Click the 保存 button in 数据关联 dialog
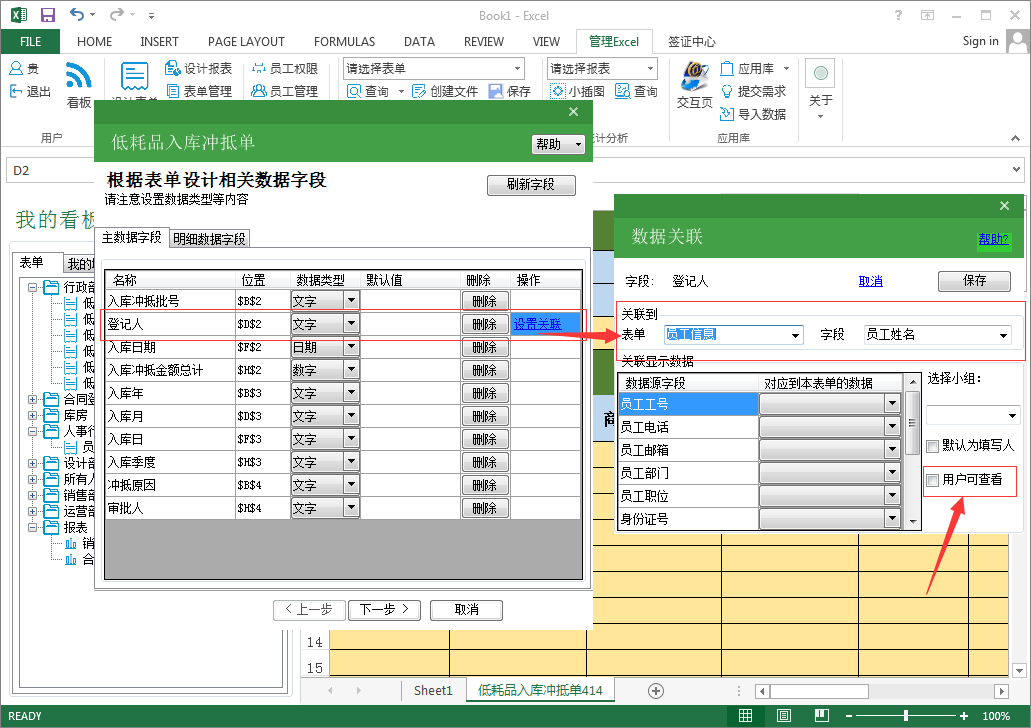This screenshot has height=728, width=1031. (x=974, y=281)
